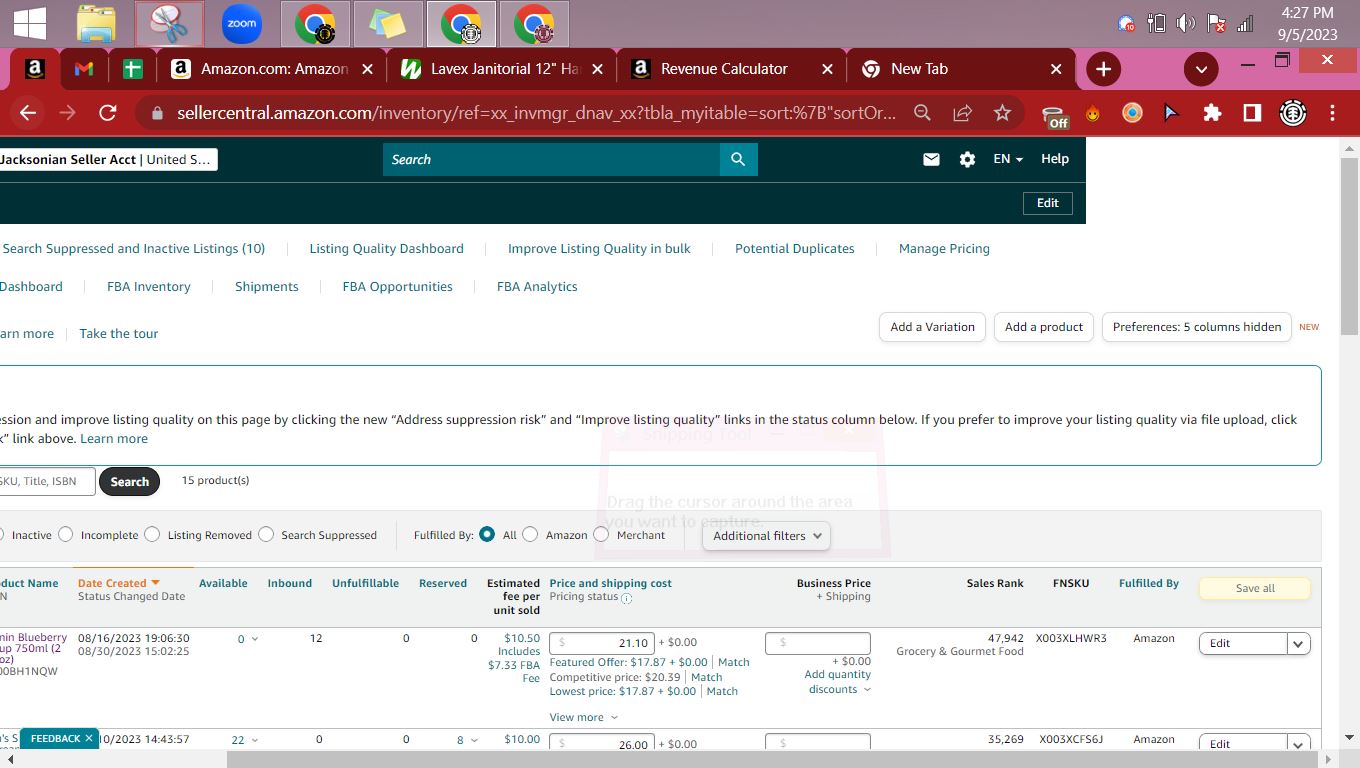Screen dimensions: 1360x768
Task: Open the pinned Gmail tab
Action: point(83,69)
